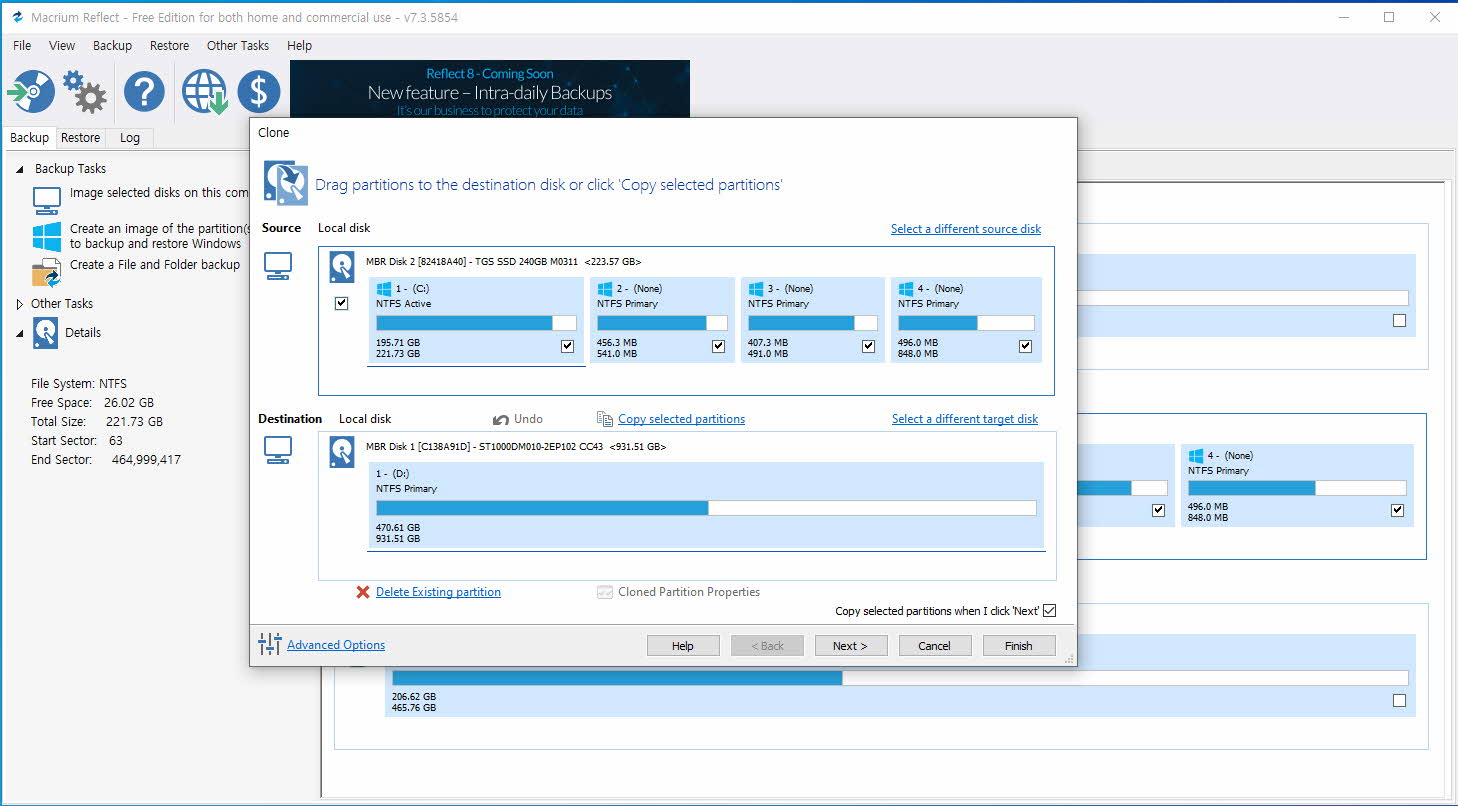Click 'Select a different target disk' link
The height and width of the screenshot is (806, 1458).
click(x=965, y=419)
